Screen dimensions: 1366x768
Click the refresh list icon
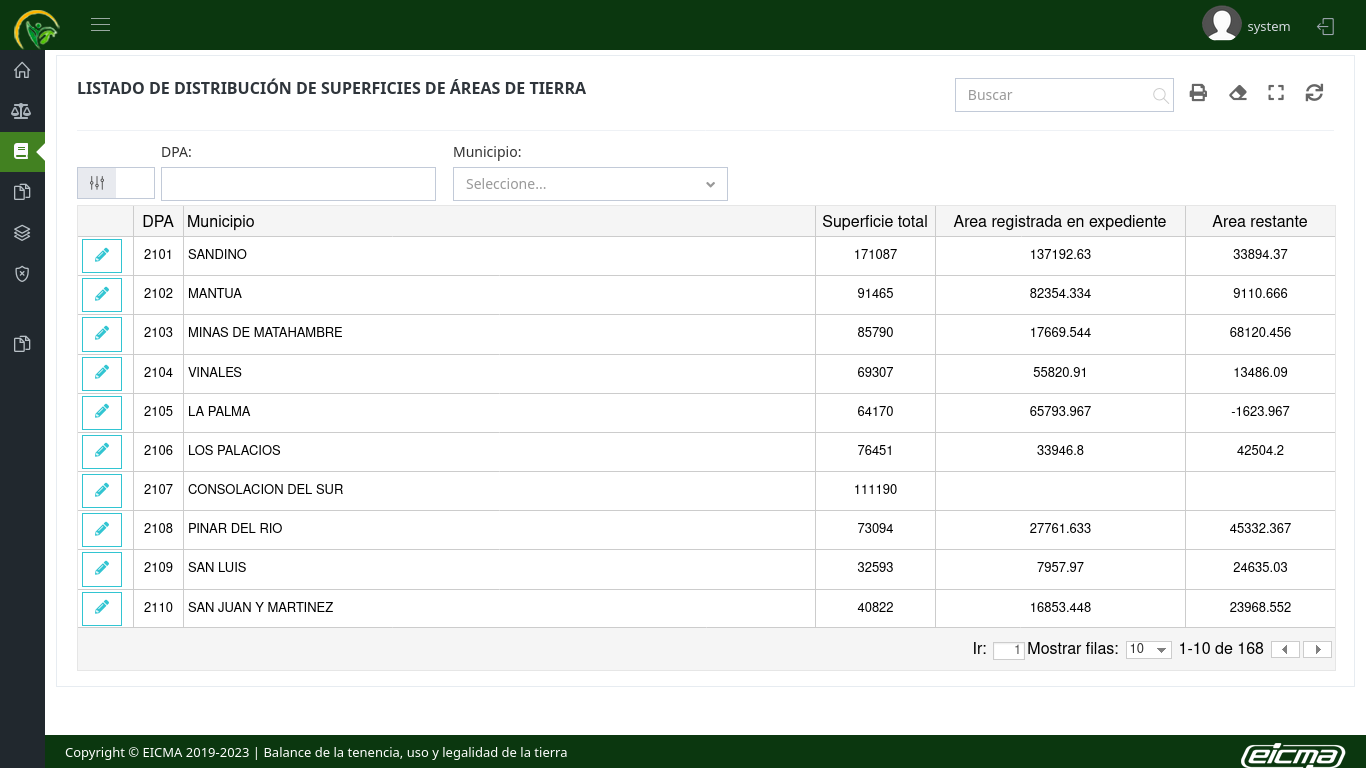point(1314,93)
